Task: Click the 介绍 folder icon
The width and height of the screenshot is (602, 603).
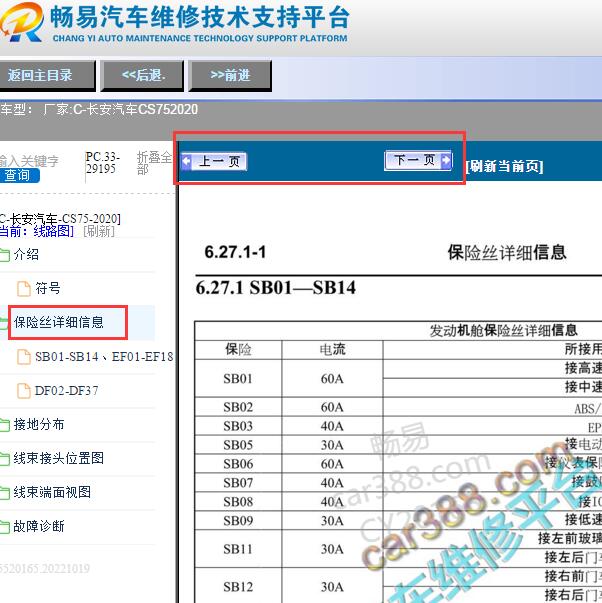Action: click(5, 255)
